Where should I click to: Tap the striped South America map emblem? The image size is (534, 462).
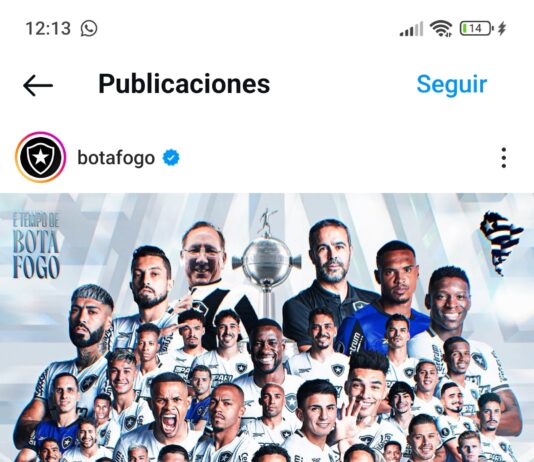coord(501,242)
